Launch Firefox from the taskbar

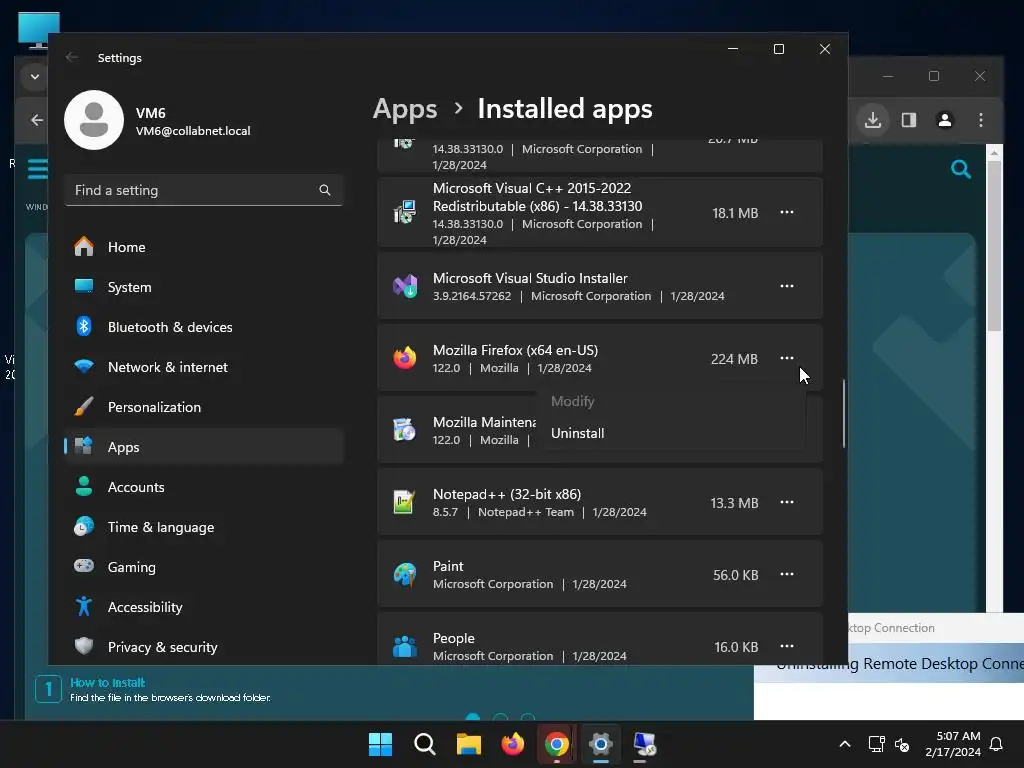[513, 744]
